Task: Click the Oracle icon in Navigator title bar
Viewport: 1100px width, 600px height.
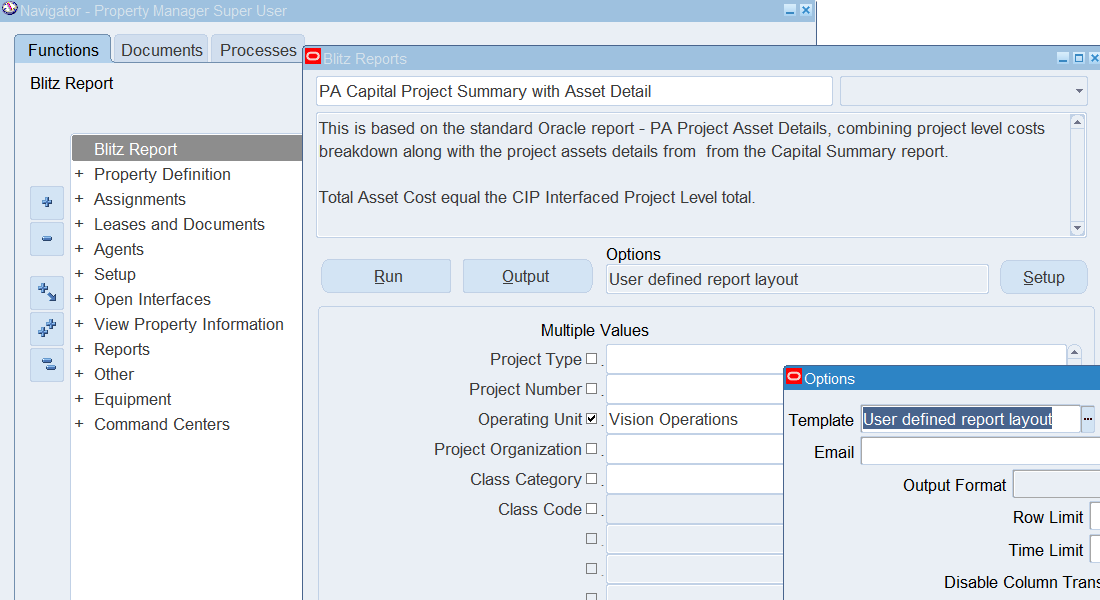Action: (9, 9)
